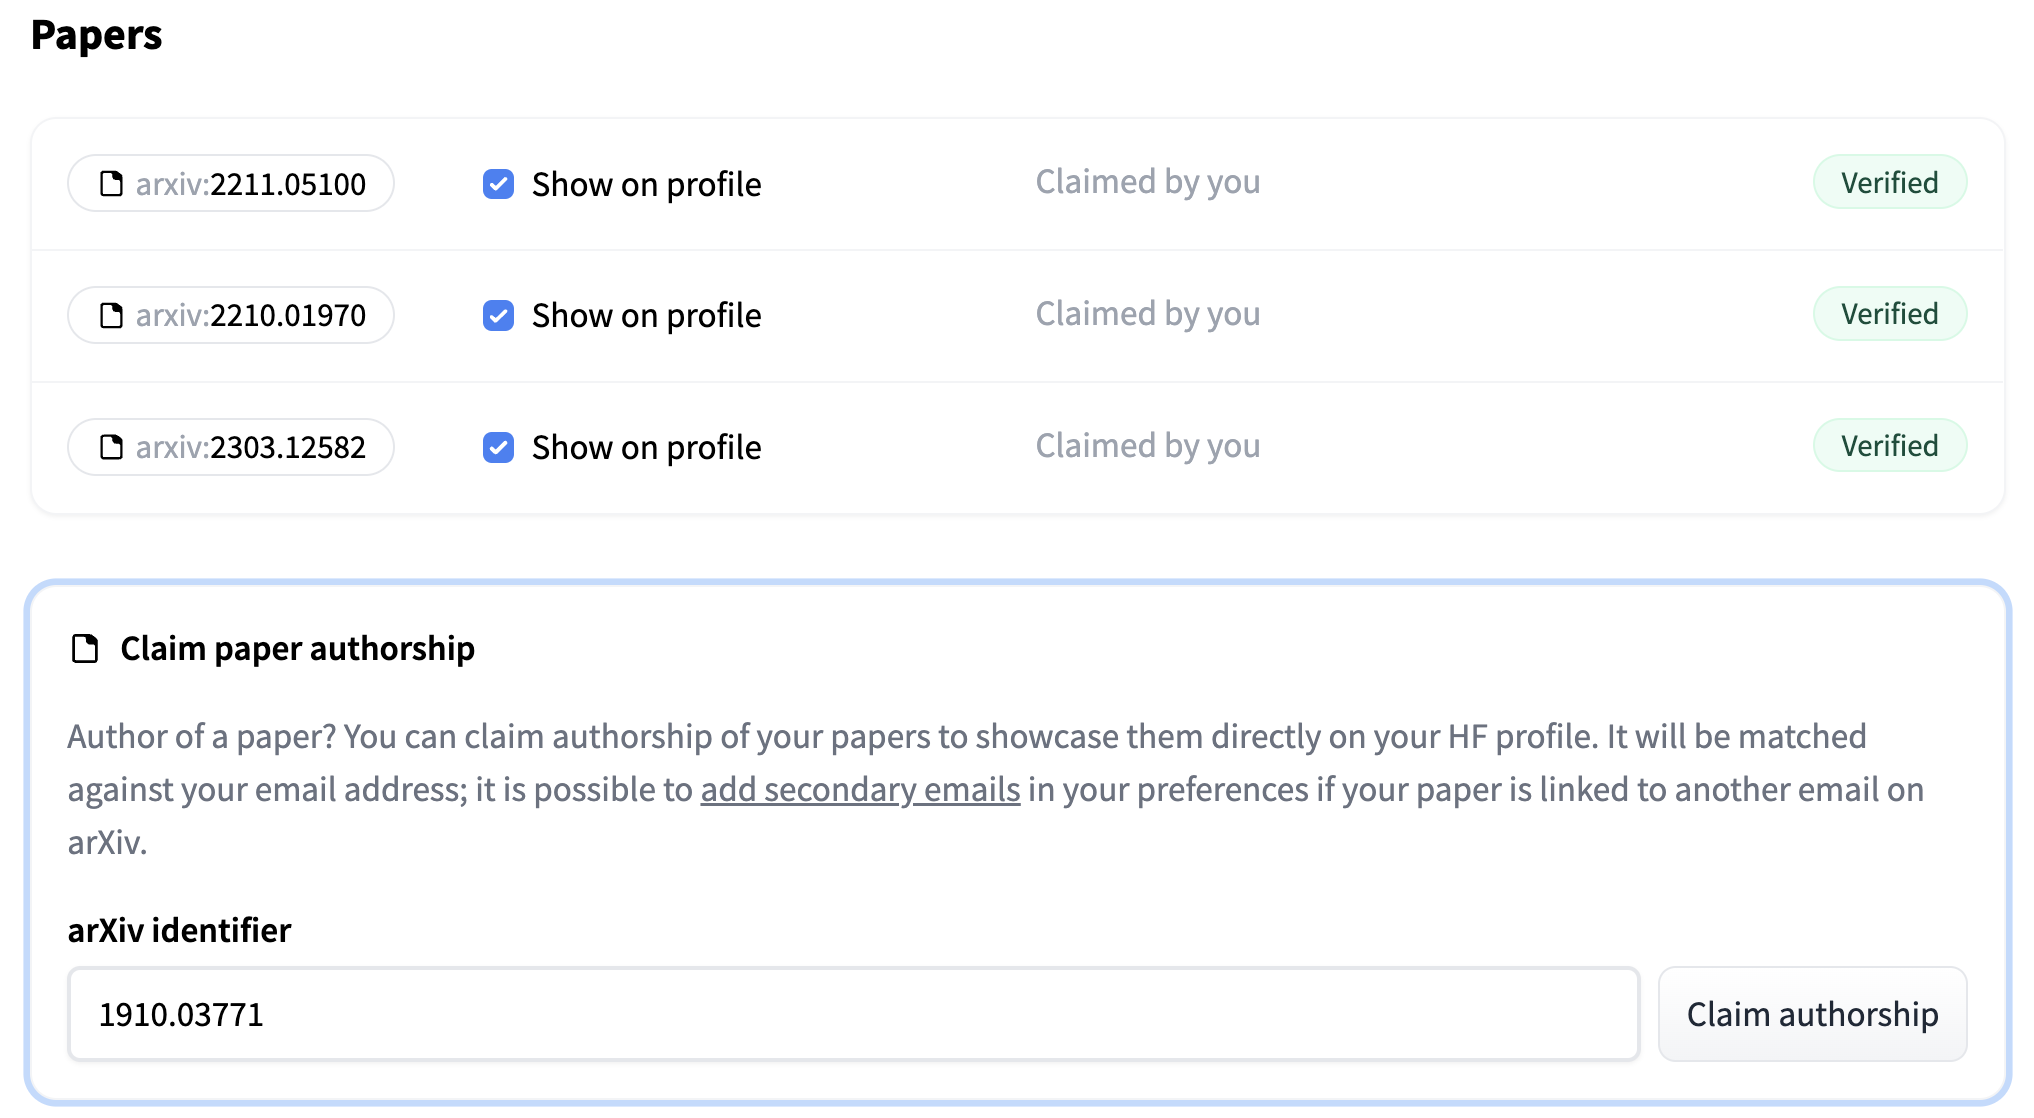
Task: Open the arxiv:2303.12582 paper link
Action: [250, 447]
